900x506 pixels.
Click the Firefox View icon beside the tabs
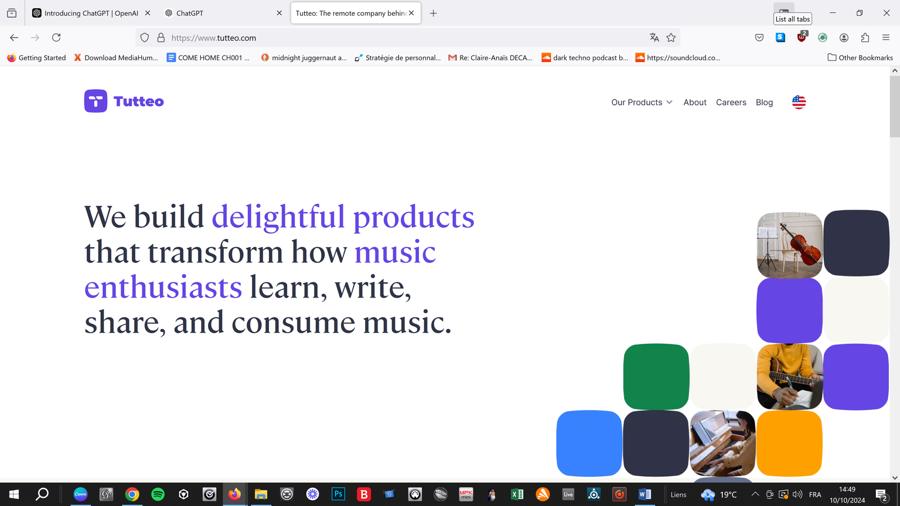[x=11, y=13]
